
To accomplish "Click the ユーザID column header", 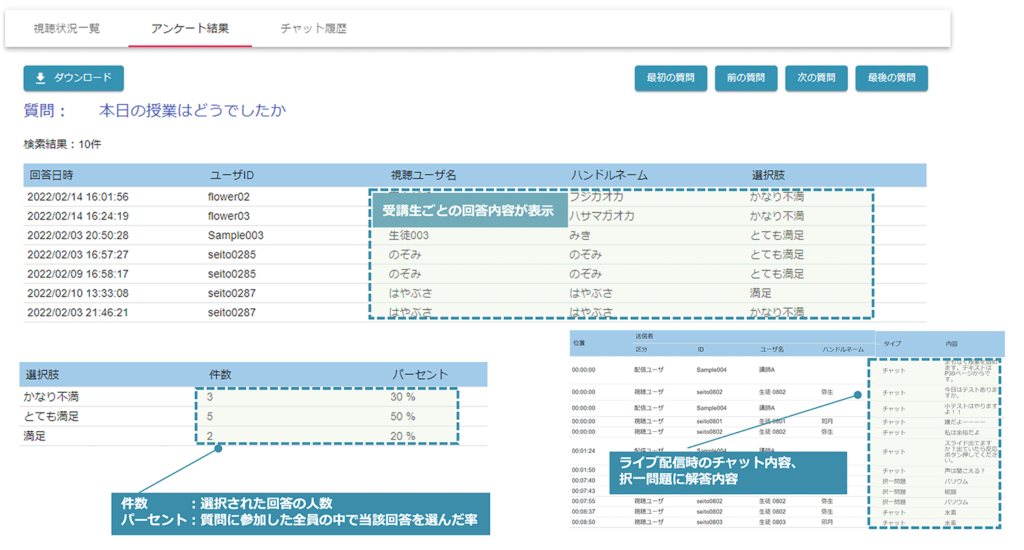I will 232,175.
